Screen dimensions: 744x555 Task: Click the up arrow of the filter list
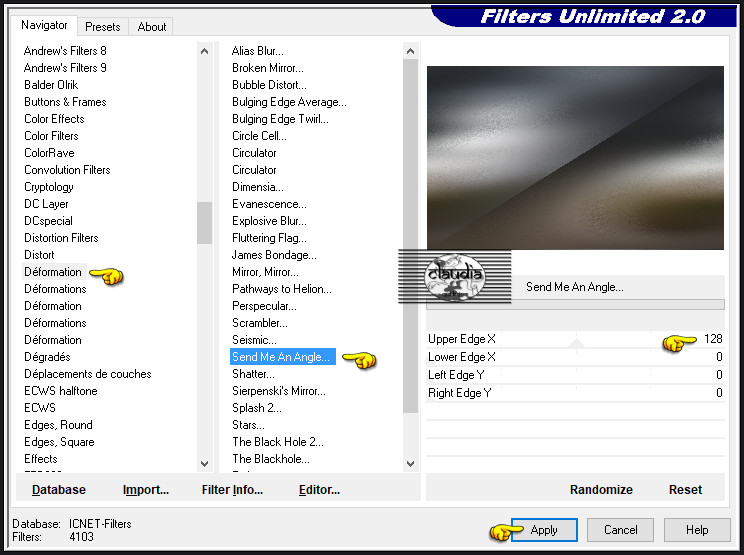tap(410, 51)
